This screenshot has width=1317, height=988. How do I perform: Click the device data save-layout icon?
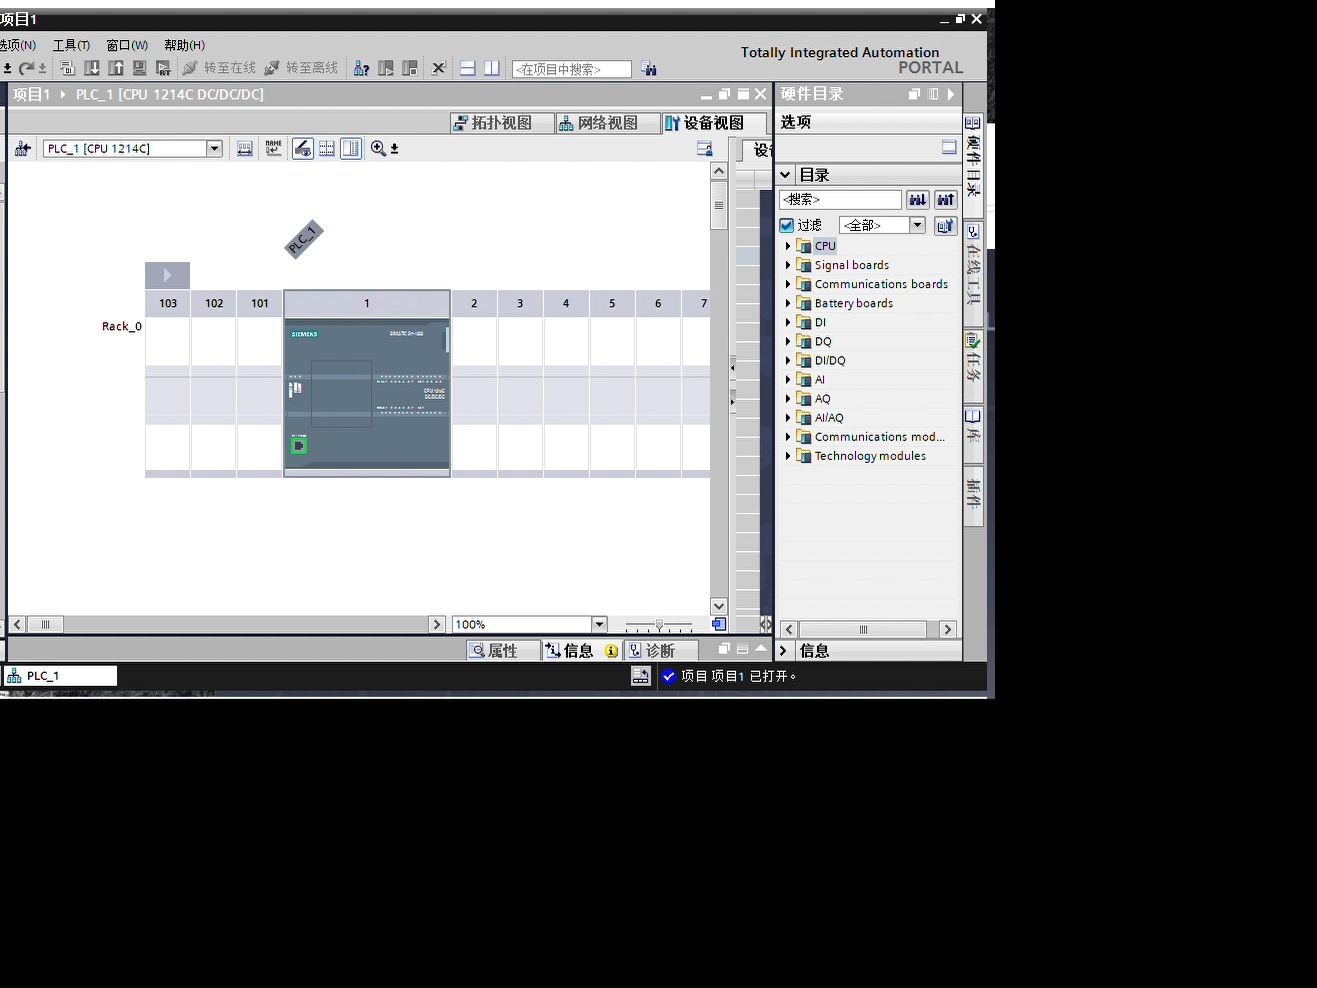704,148
